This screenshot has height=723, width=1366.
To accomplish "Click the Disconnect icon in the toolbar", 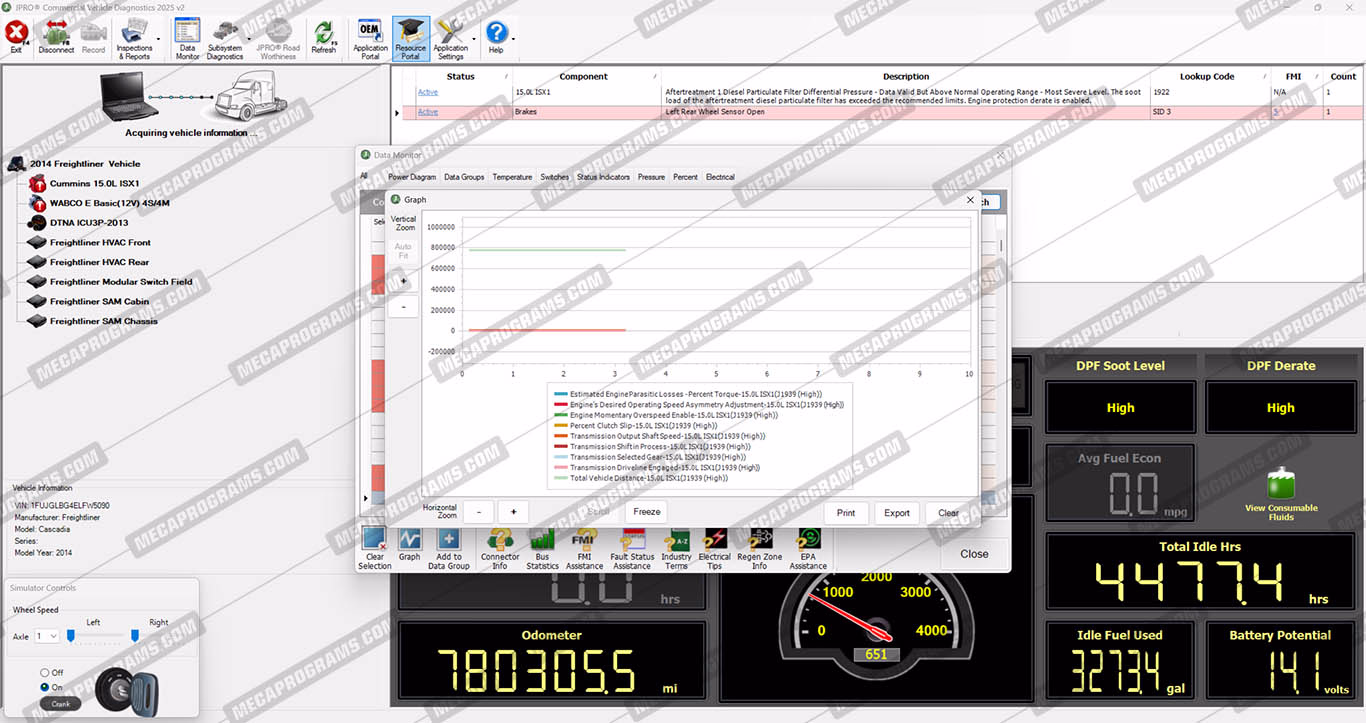I will click(x=56, y=38).
